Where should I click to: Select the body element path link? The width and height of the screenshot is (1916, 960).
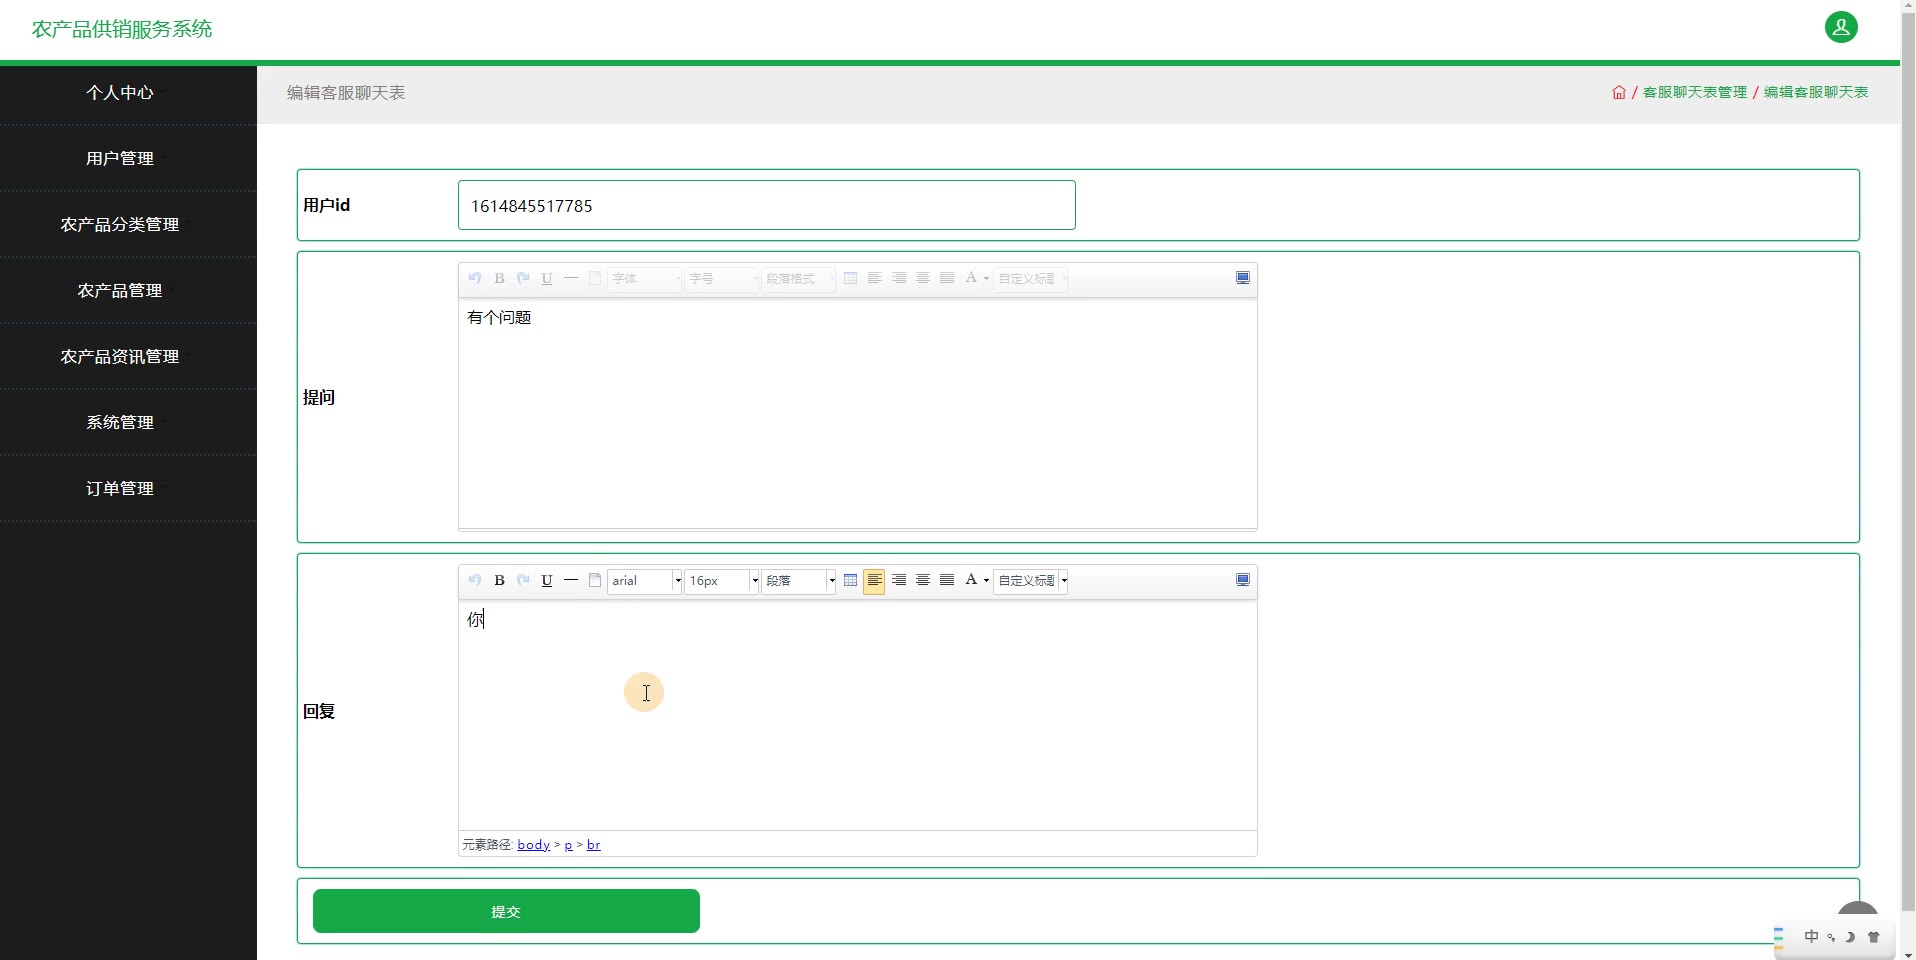534,845
